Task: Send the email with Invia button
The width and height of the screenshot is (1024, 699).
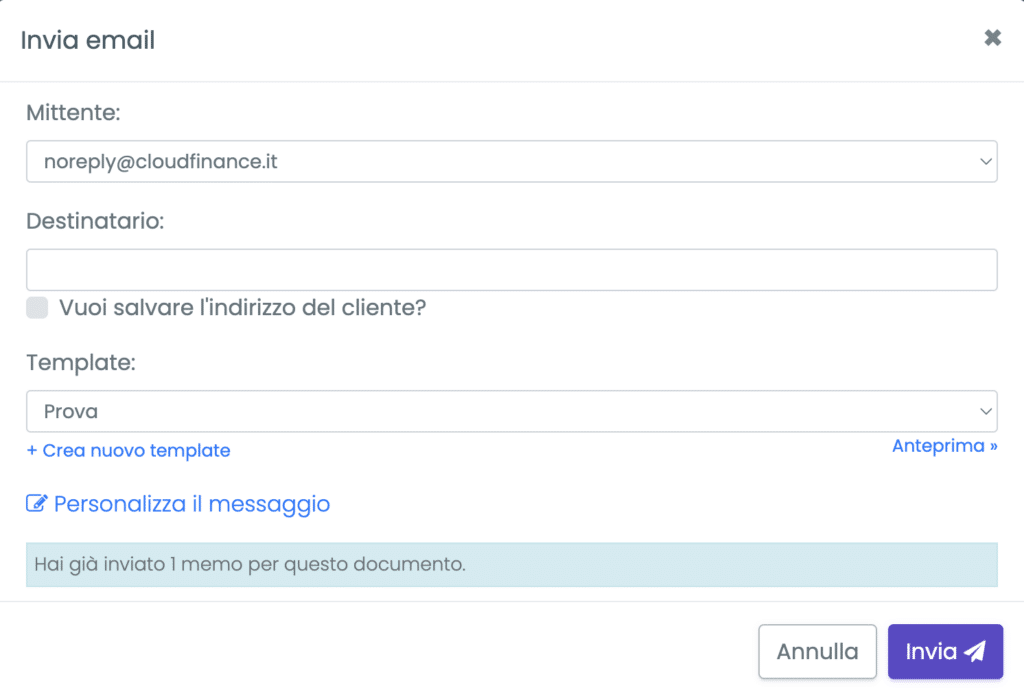Action: click(x=945, y=651)
